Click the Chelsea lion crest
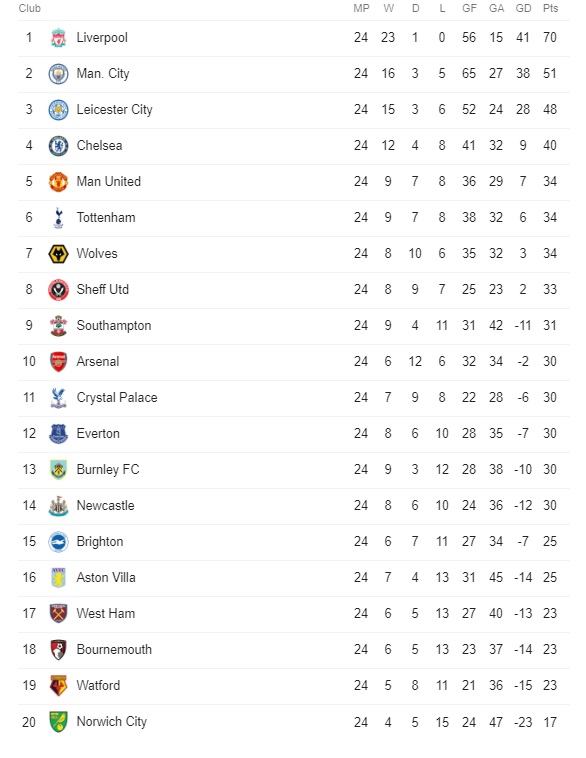 59,146
